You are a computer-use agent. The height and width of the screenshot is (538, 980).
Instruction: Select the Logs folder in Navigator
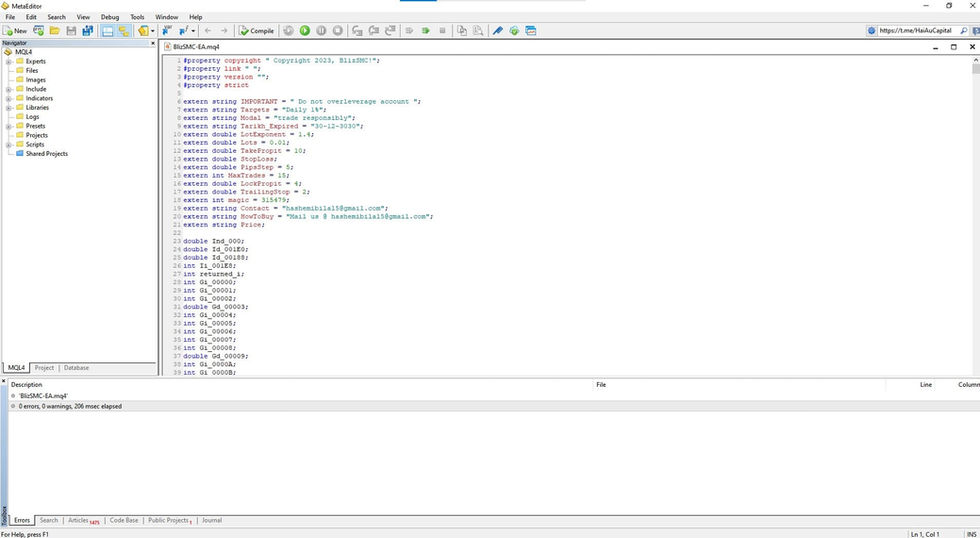pos(32,117)
